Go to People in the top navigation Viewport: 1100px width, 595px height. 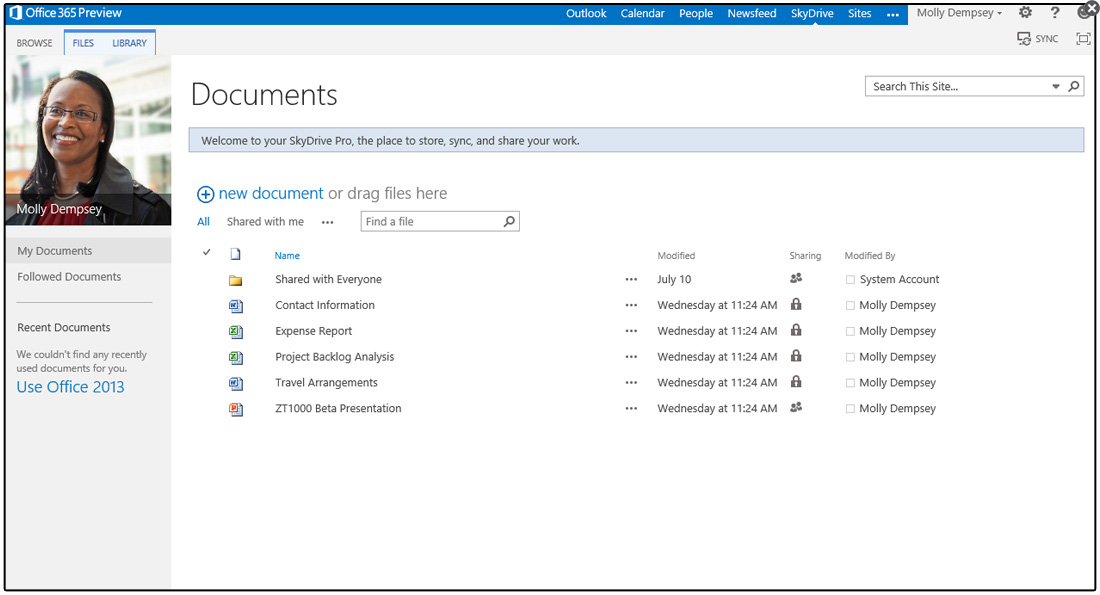click(x=696, y=13)
